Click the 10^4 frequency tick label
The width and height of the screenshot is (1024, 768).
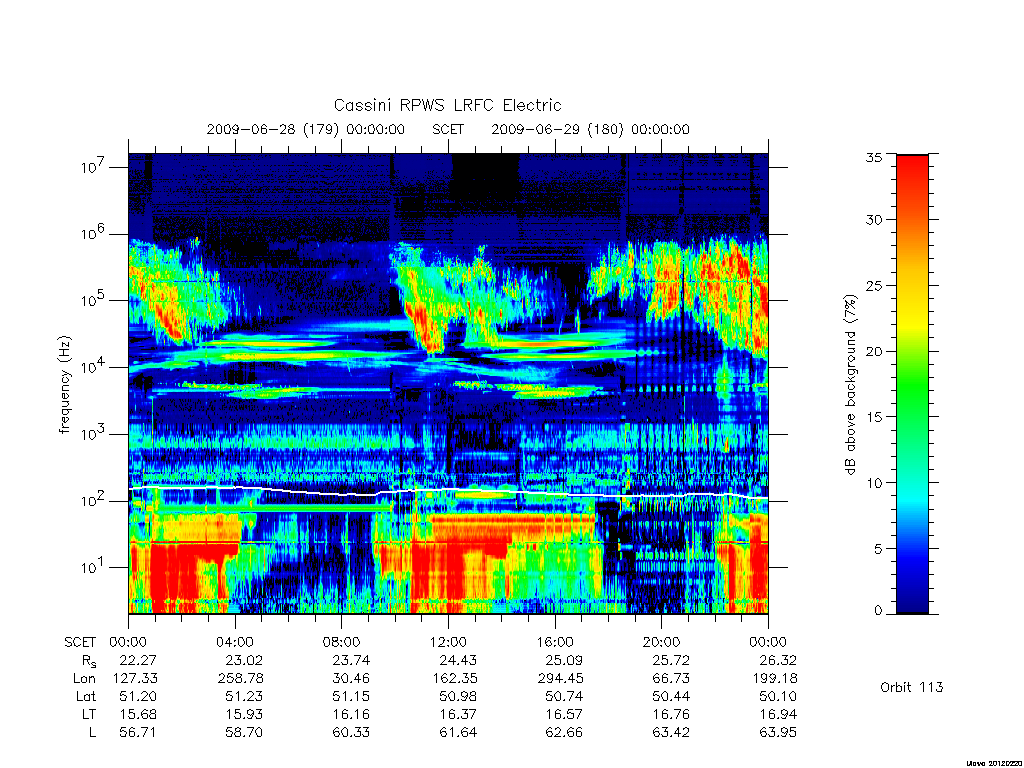pos(94,367)
